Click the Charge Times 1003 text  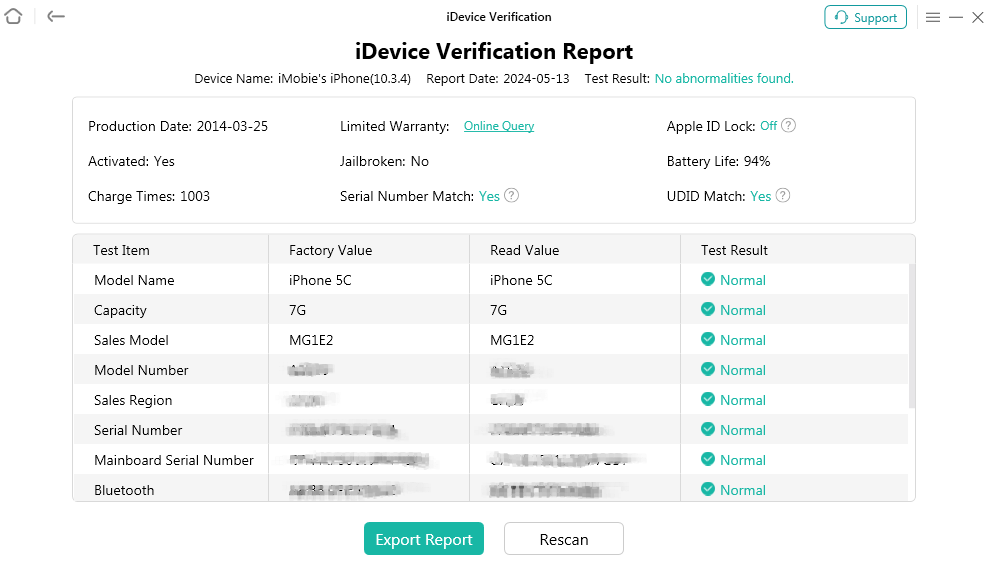(149, 197)
